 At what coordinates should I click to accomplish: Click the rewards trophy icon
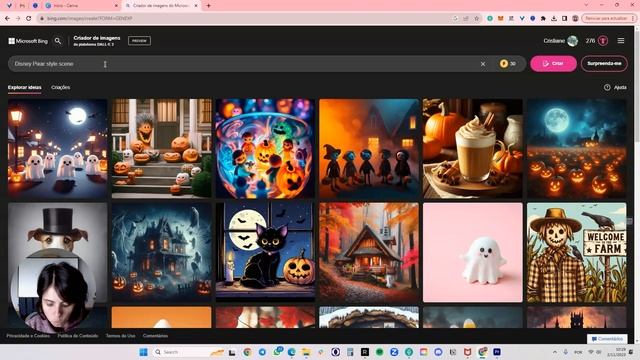point(603,41)
